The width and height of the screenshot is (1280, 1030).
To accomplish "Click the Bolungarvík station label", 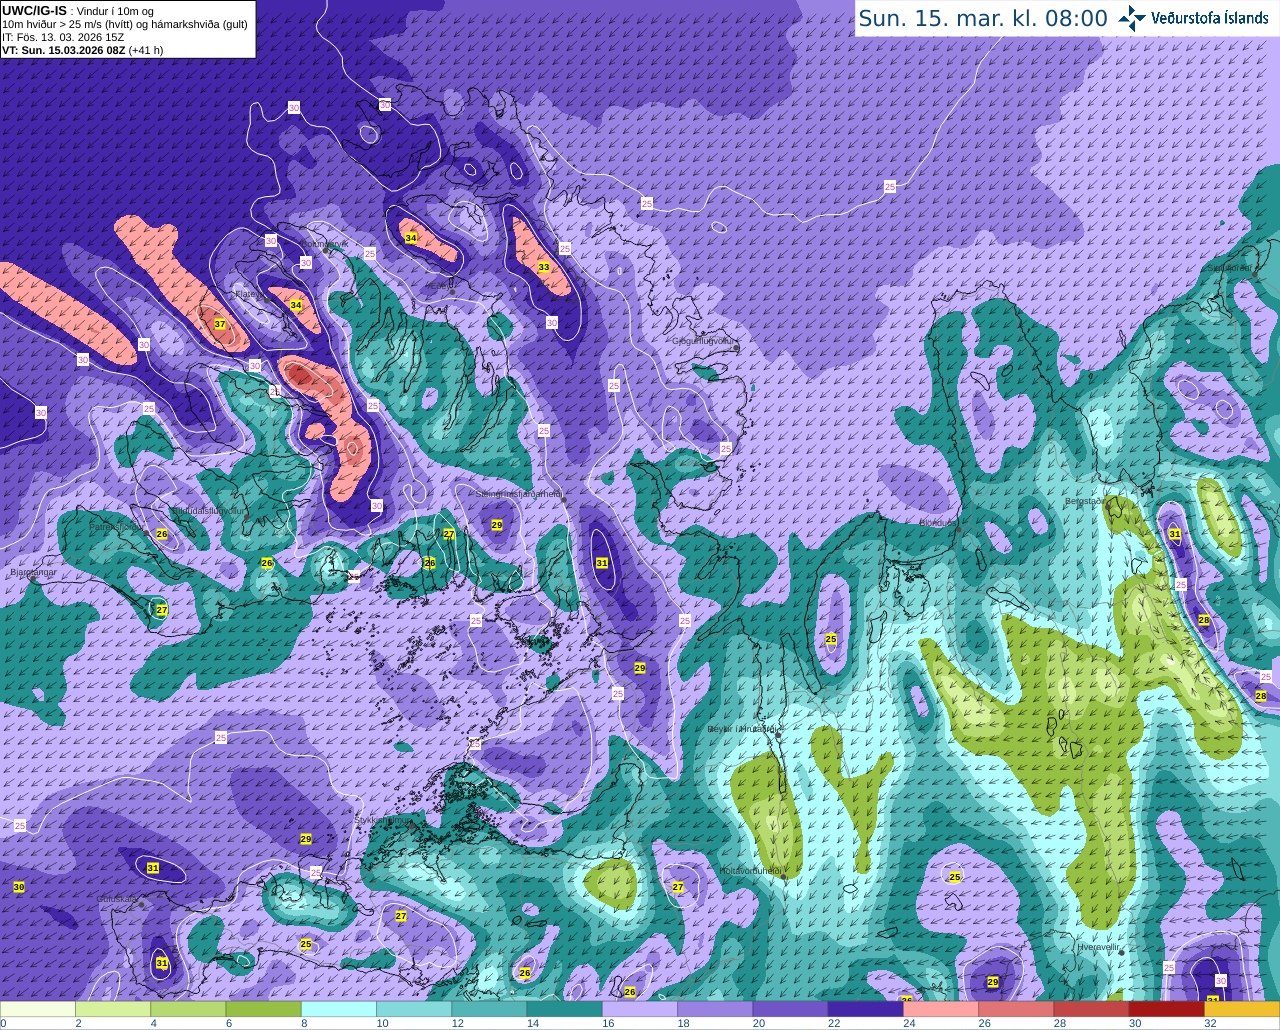I will pyautogui.click(x=325, y=244).
